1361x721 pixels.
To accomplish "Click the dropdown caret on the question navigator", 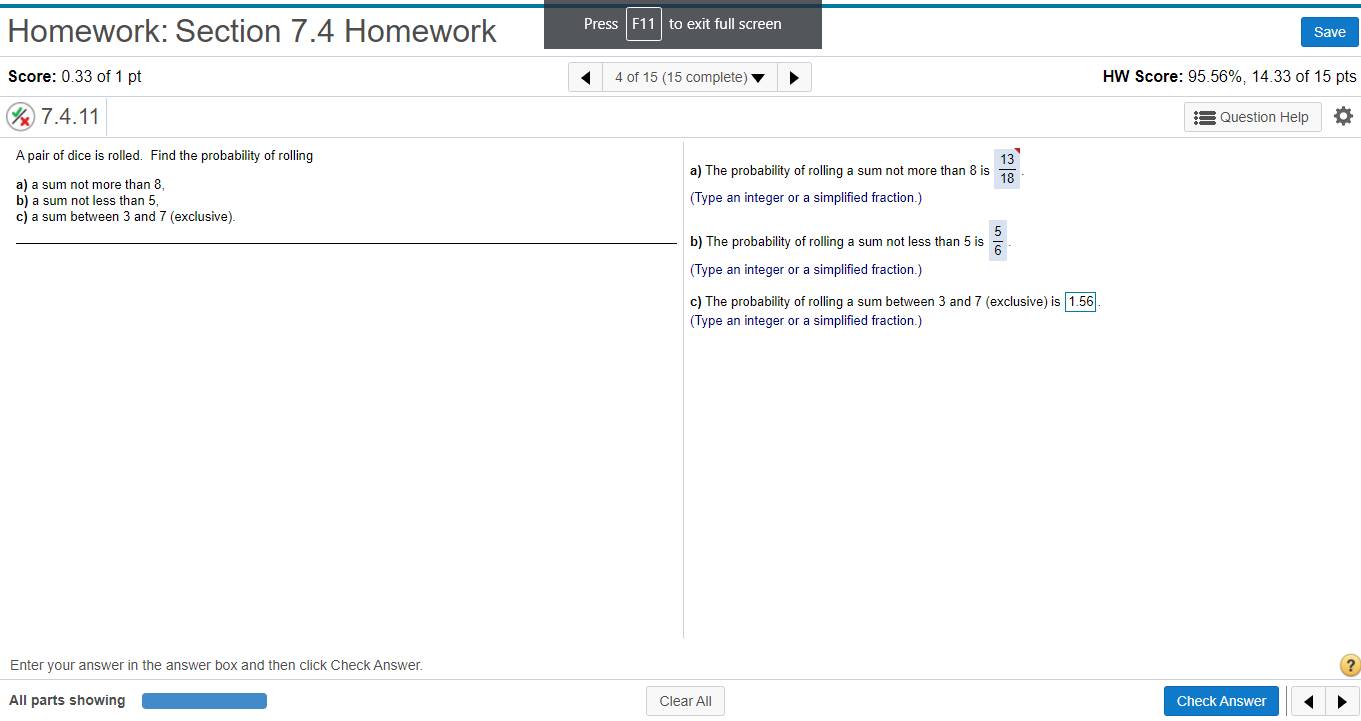I will (x=760, y=76).
